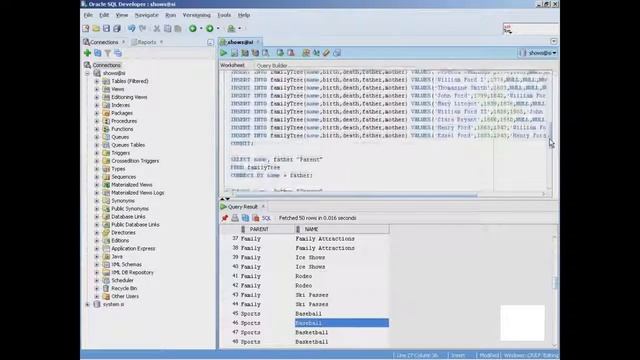
Task: Click the eraser Clear icon in worksheet toolbar
Action: point(326,53)
